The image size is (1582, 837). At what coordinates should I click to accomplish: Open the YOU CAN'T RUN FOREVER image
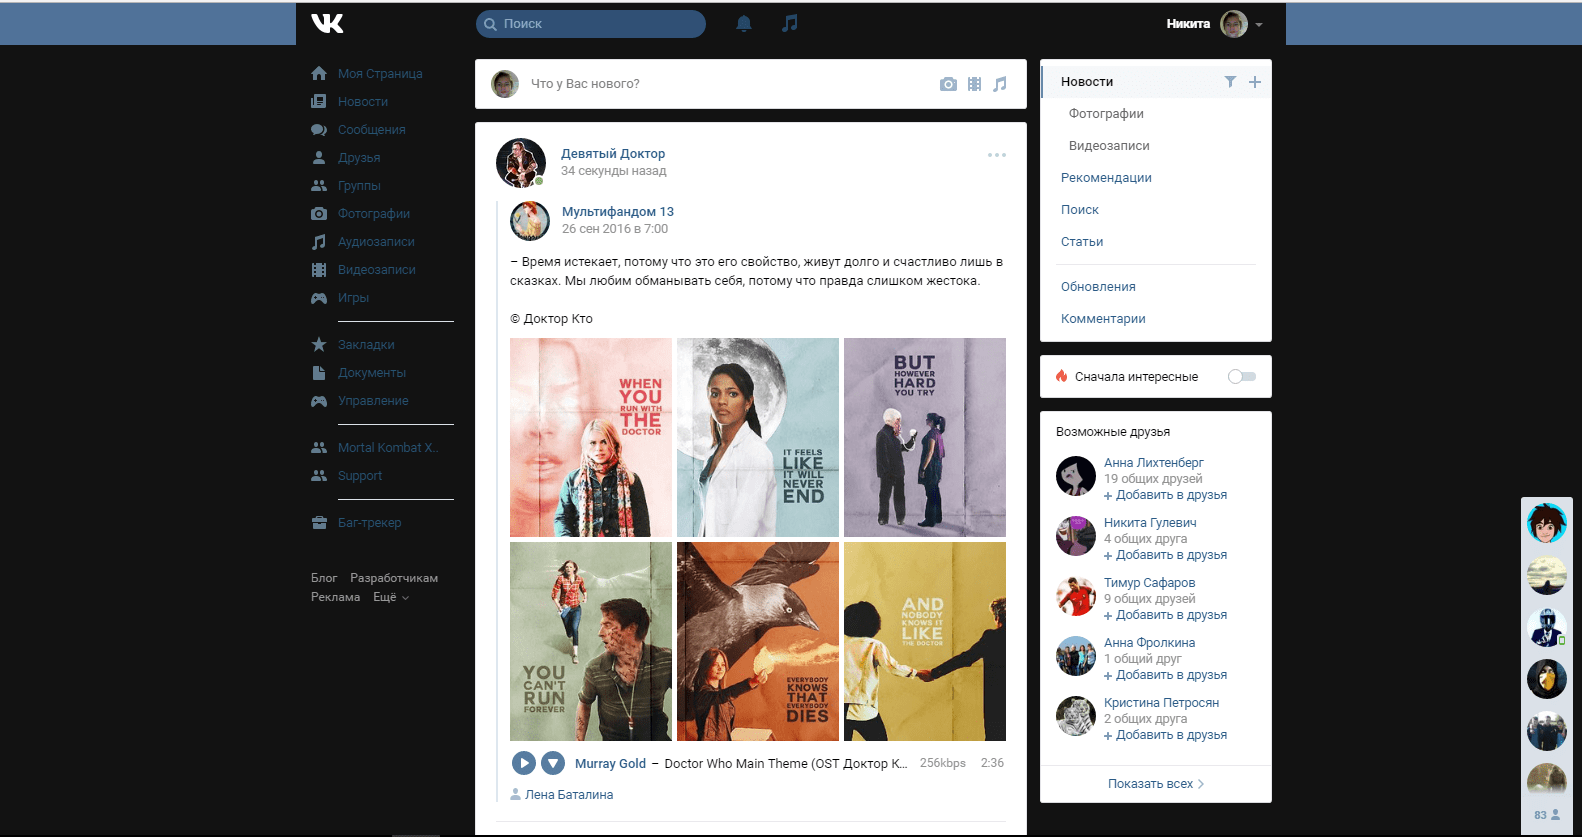[591, 641]
